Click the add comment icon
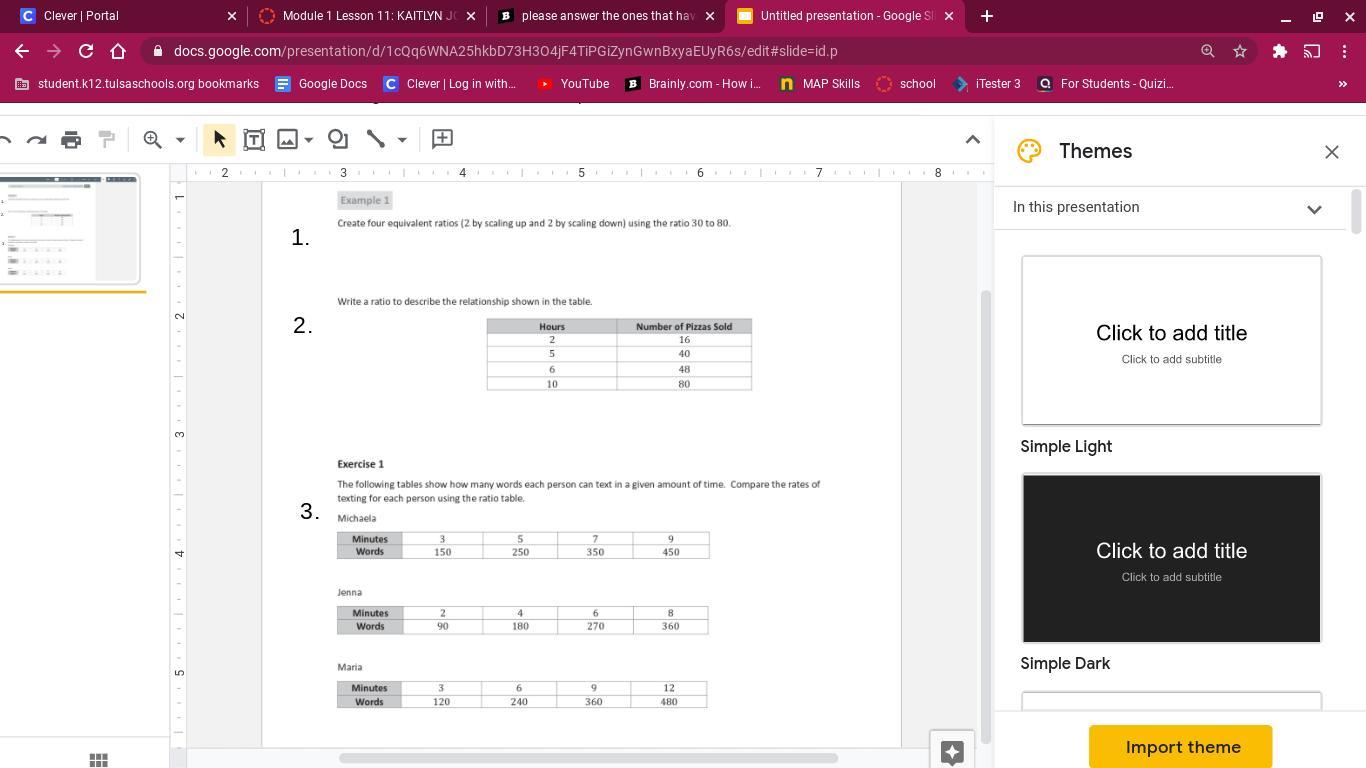The height and width of the screenshot is (768, 1366). point(442,139)
